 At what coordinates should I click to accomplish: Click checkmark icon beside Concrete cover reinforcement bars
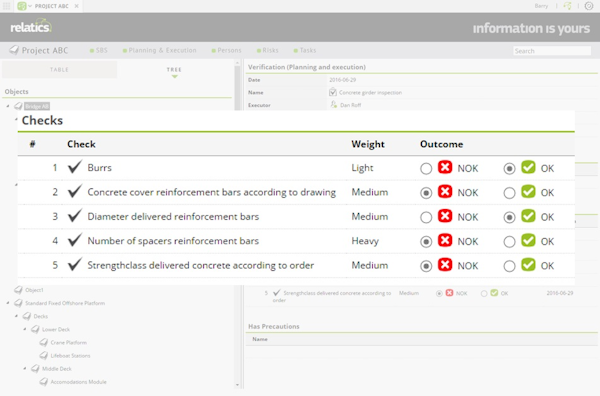point(75,191)
